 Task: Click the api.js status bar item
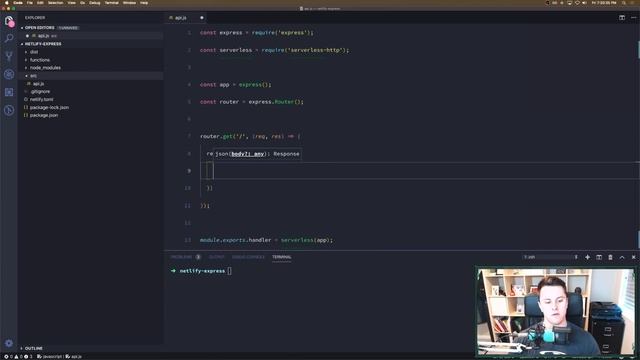[74, 357]
